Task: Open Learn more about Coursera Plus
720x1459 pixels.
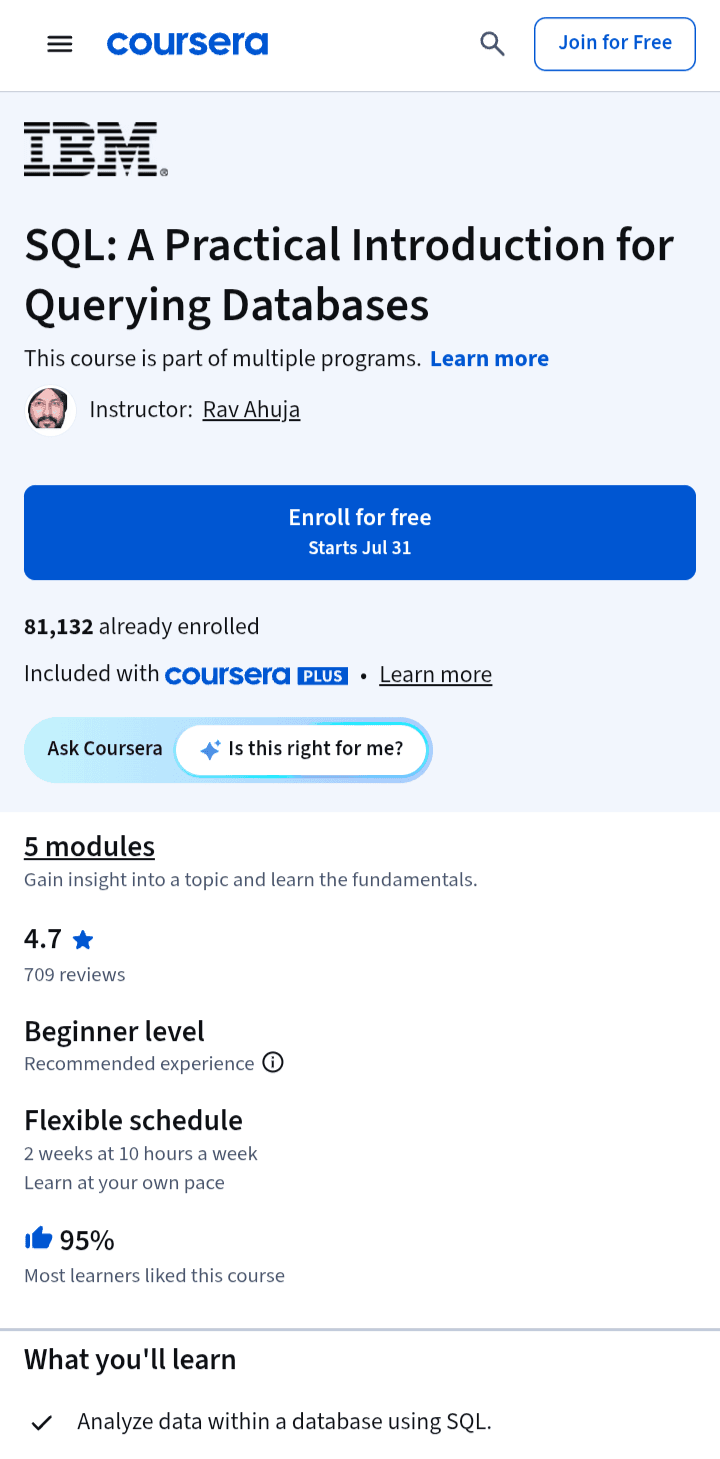Action: click(x=436, y=675)
